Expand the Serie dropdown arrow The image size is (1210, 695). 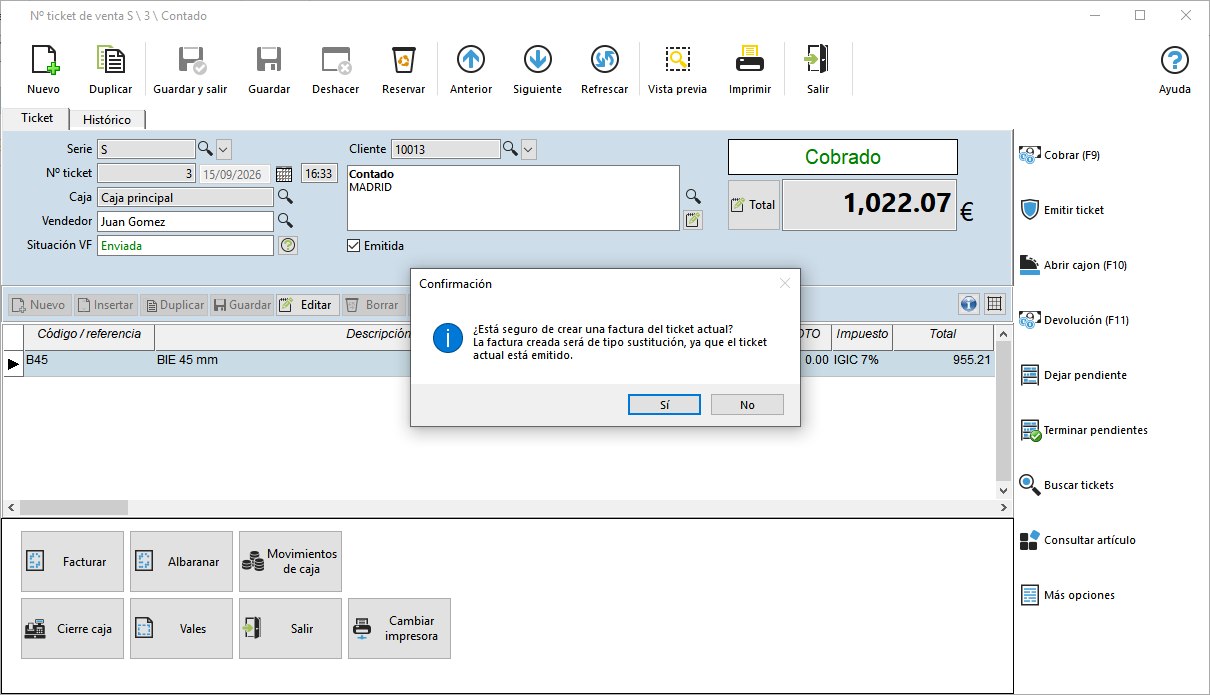pyautogui.click(x=224, y=149)
